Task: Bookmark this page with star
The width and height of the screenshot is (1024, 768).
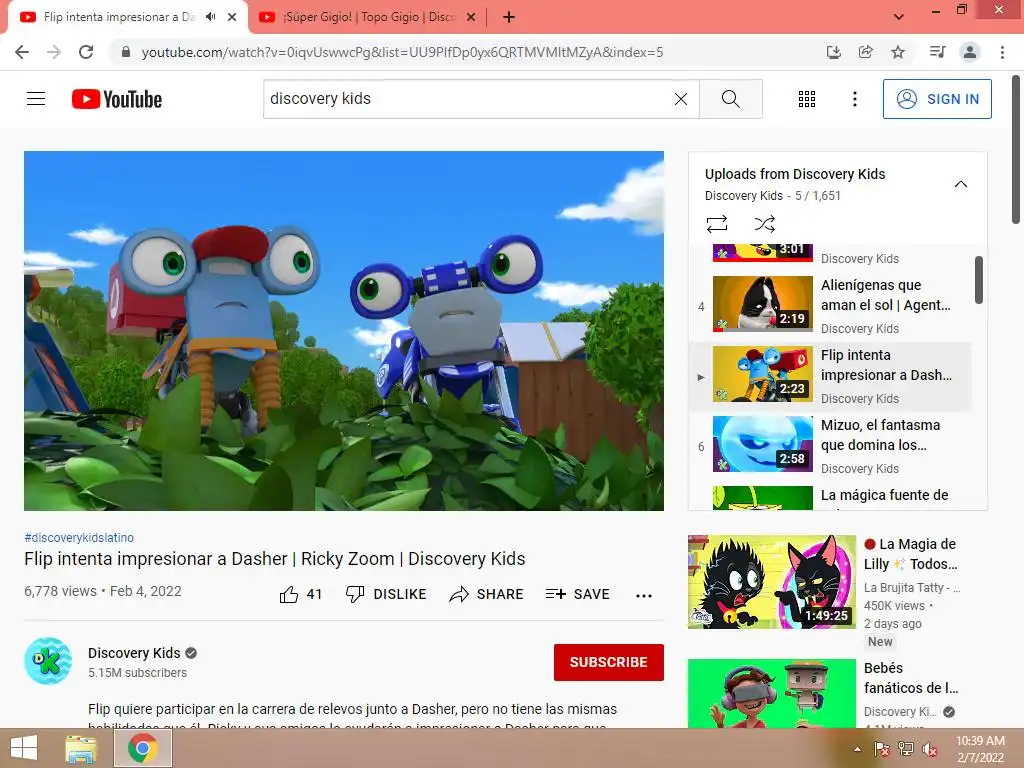Action: click(898, 52)
